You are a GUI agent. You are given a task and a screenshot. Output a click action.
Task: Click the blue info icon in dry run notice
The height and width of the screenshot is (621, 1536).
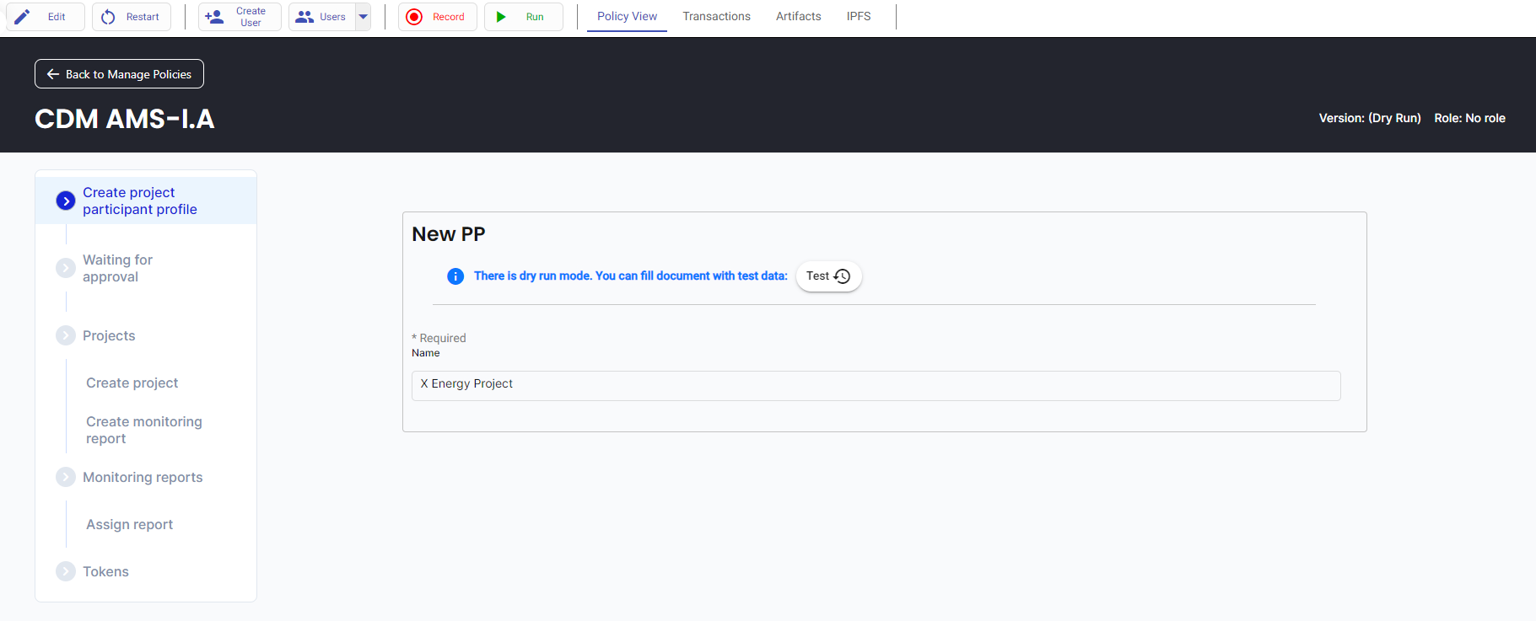coord(455,276)
